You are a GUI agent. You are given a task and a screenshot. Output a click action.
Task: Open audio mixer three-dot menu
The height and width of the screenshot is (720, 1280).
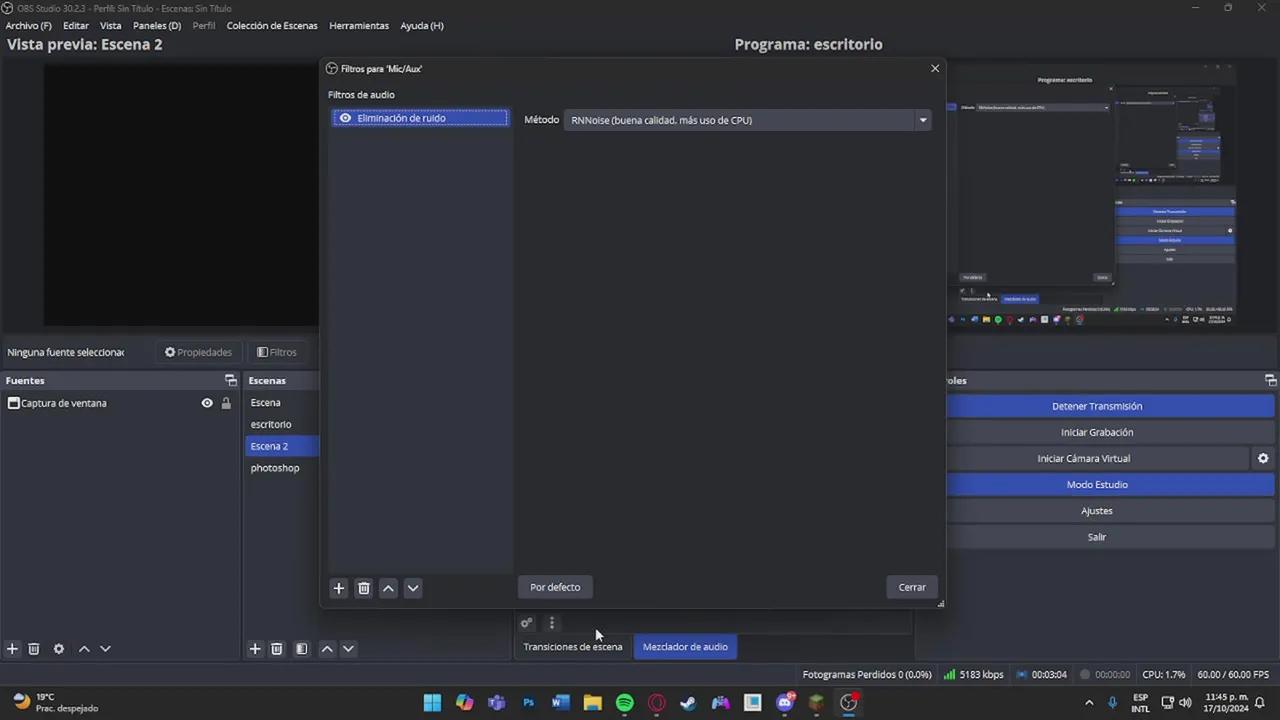click(x=551, y=623)
